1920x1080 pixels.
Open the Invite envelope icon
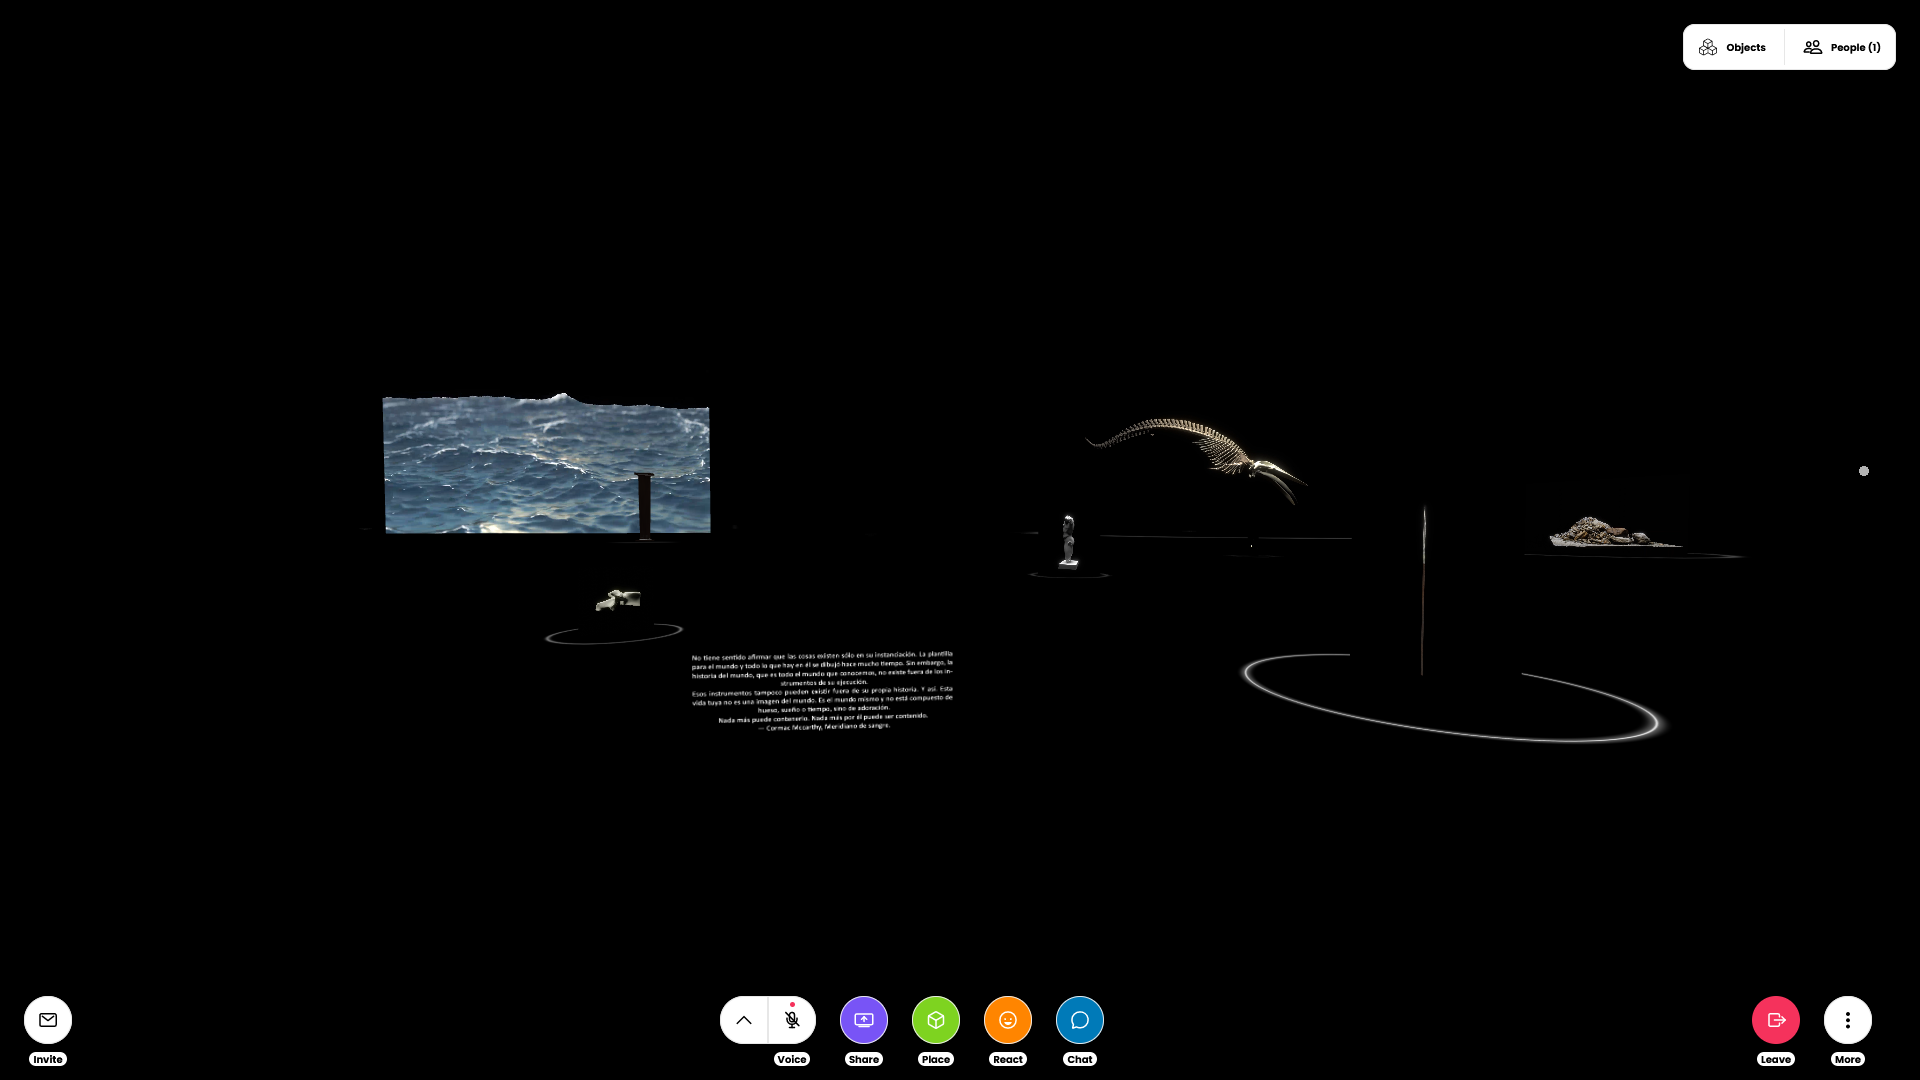point(48,1020)
